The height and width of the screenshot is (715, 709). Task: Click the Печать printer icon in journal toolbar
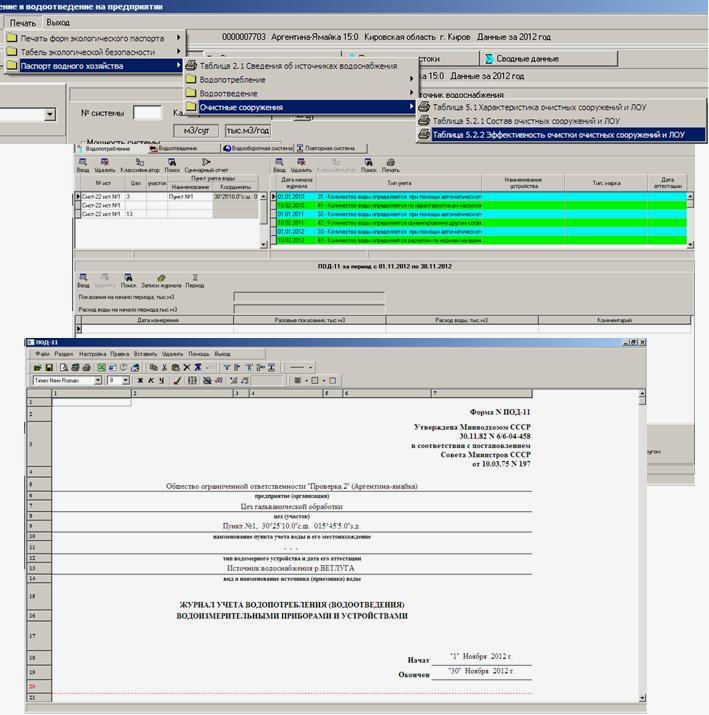click(391, 165)
